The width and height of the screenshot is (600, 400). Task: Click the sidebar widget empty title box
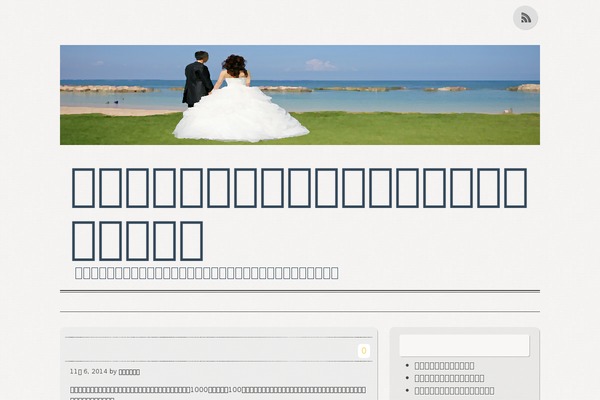[x=465, y=346]
